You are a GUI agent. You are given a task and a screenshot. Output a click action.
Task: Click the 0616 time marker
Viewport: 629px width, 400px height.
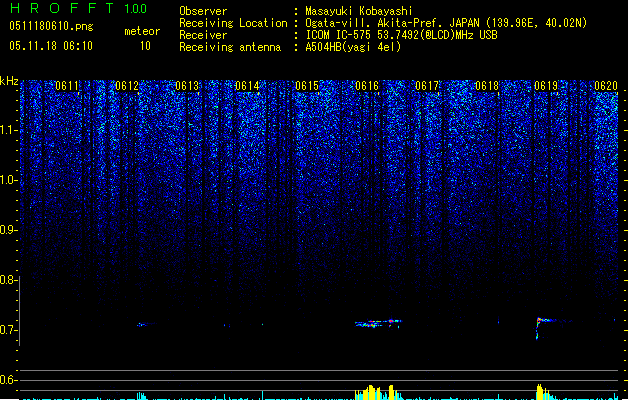367,86
